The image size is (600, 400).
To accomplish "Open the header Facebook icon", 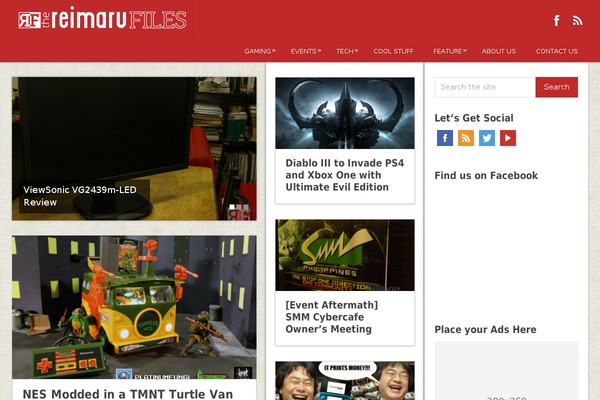I will tap(557, 20).
